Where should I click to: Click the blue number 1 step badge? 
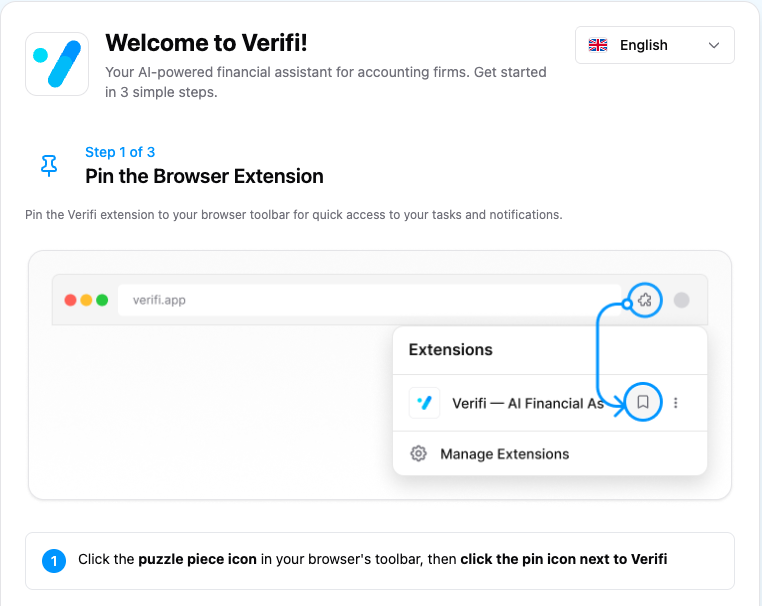[54, 560]
